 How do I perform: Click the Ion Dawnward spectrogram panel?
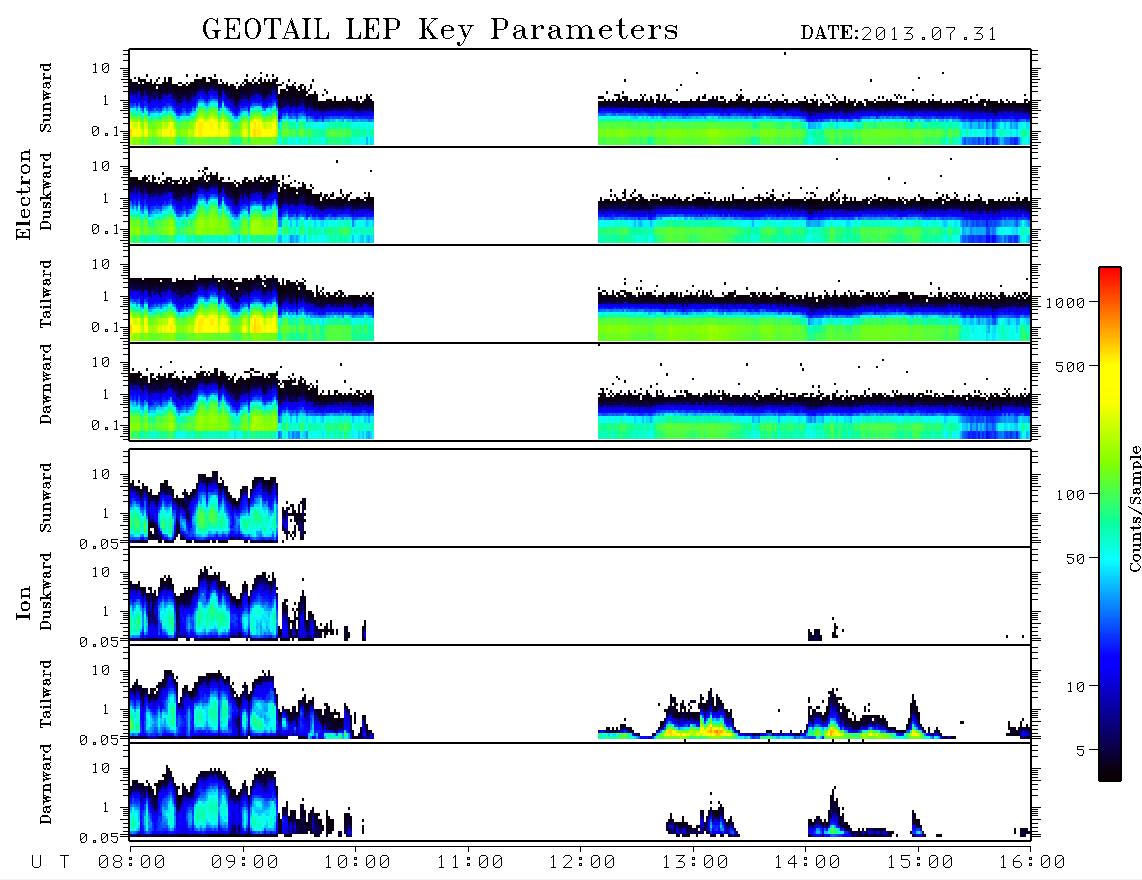(580, 791)
